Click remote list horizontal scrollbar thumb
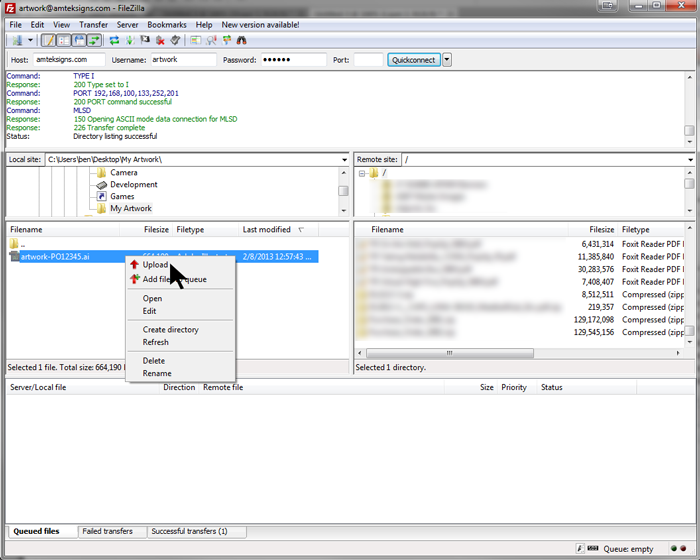Image resolution: width=700 pixels, height=560 pixels. [x=450, y=353]
